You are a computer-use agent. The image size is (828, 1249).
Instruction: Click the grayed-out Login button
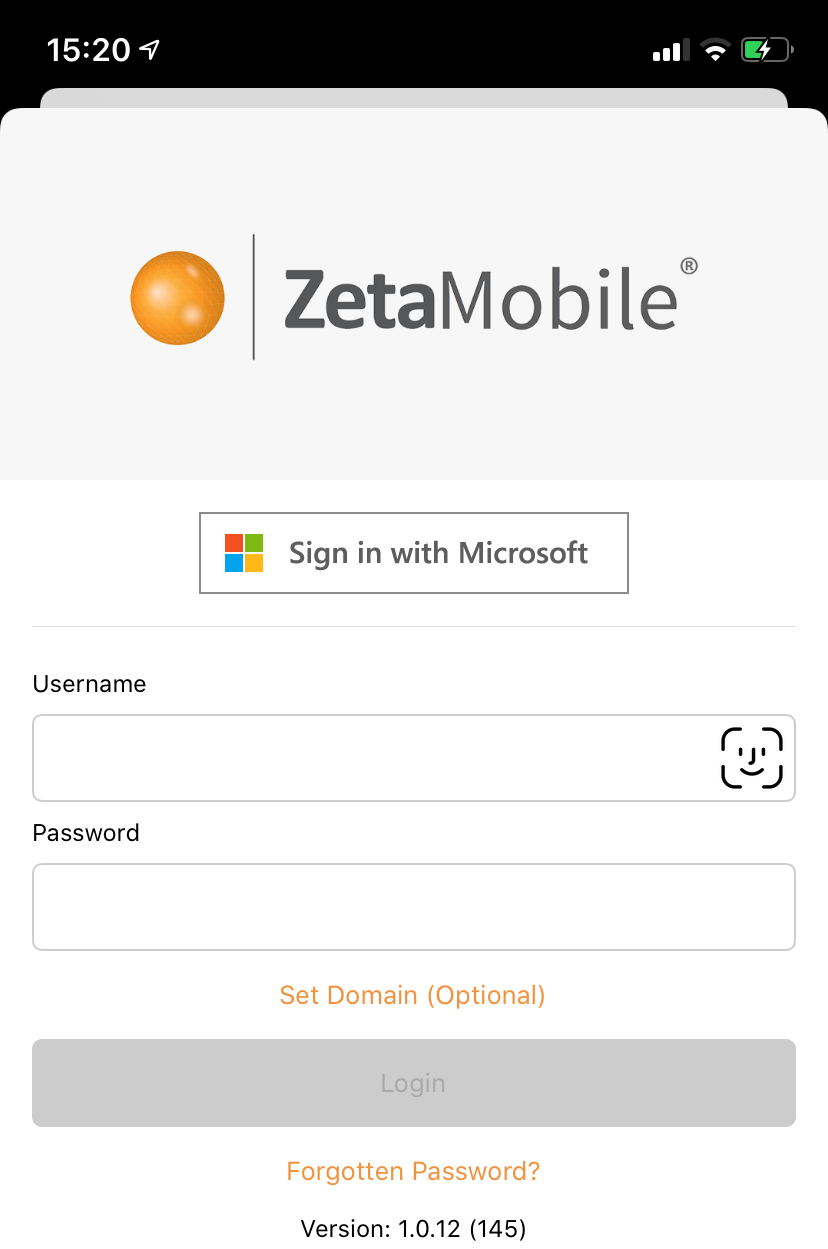(x=414, y=1083)
